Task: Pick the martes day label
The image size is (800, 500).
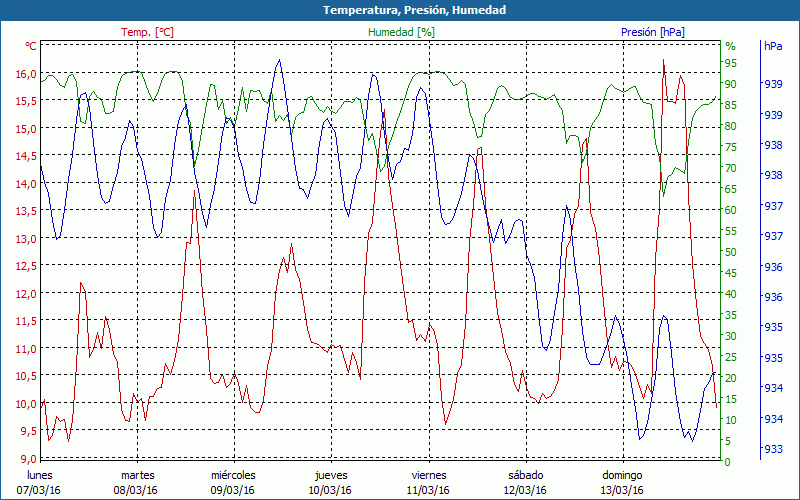Action: 137,475
